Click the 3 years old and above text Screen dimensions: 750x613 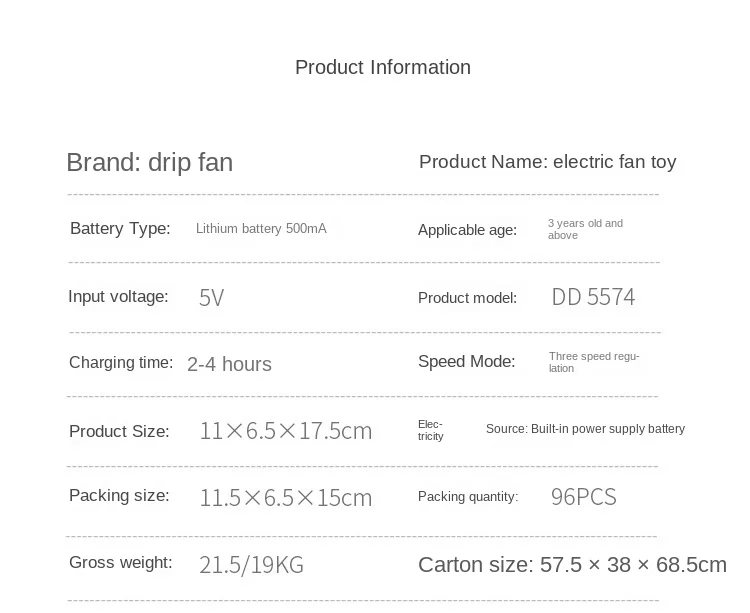585,229
